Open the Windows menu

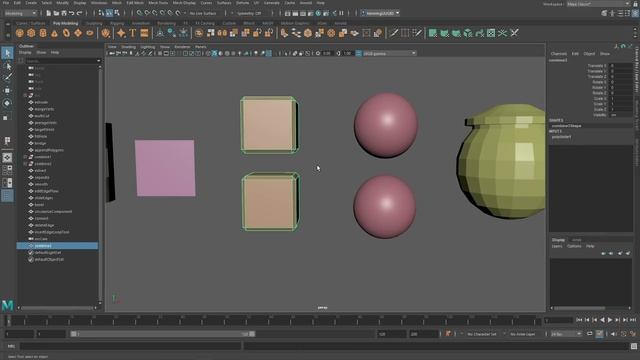click(x=99, y=3)
